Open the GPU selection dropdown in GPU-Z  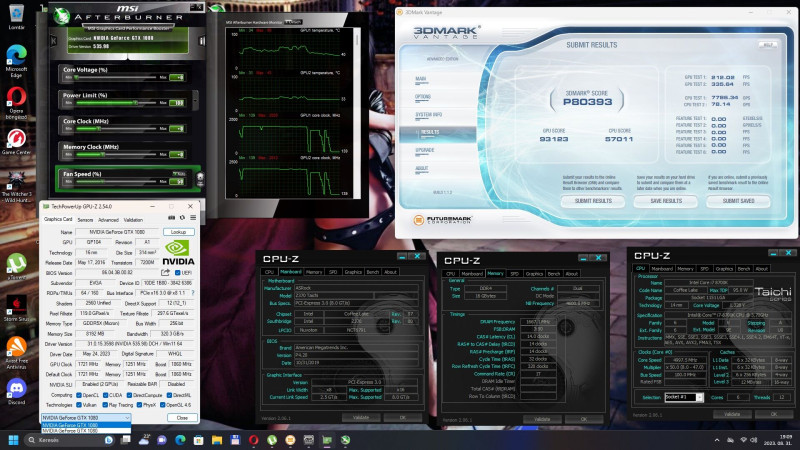click(x=86, y=418)
